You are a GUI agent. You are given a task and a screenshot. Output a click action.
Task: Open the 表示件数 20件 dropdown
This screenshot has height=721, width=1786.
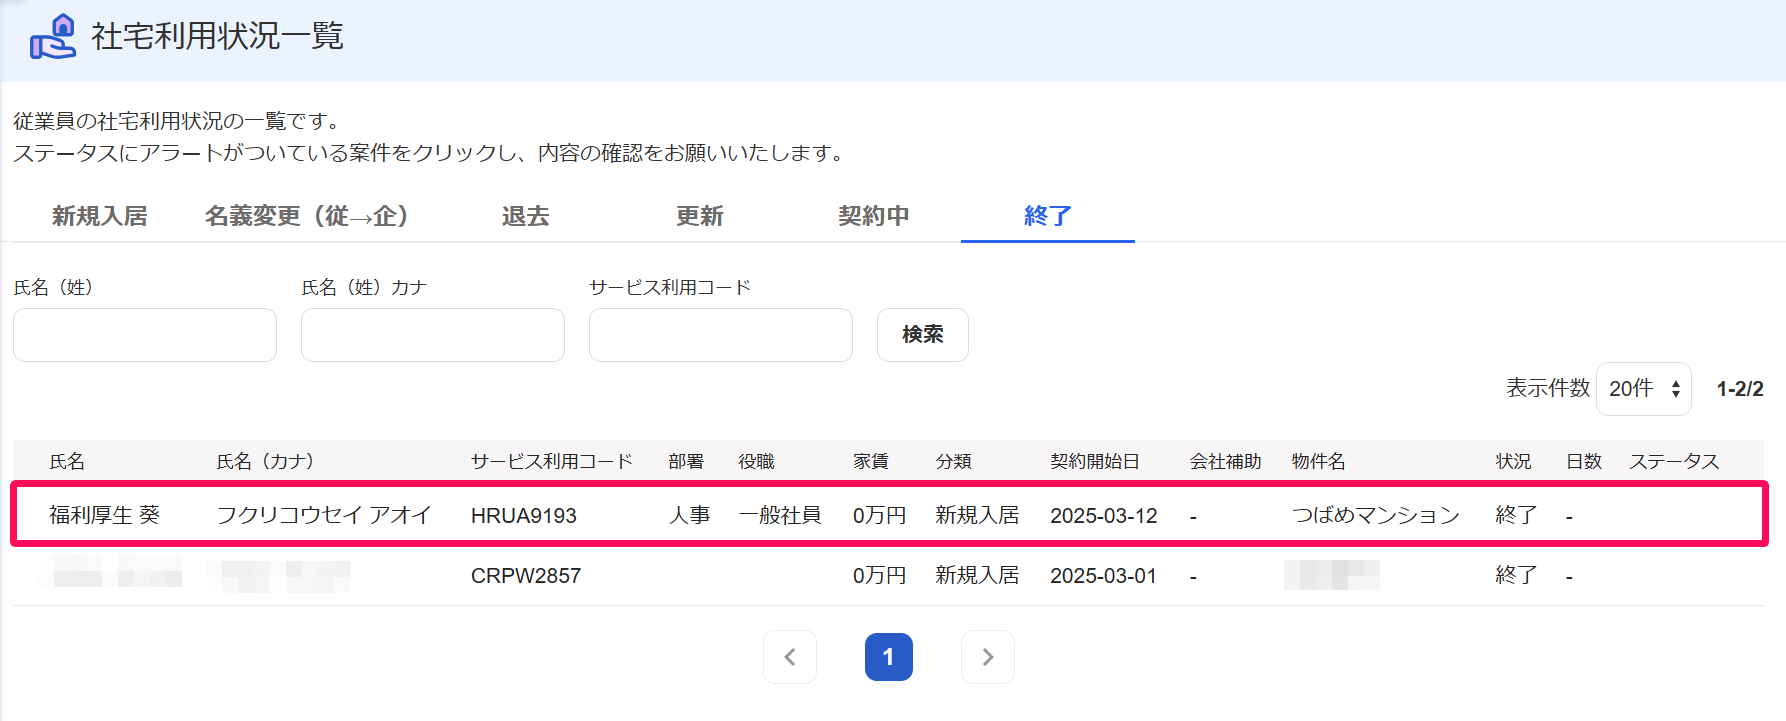(1644, 389)
